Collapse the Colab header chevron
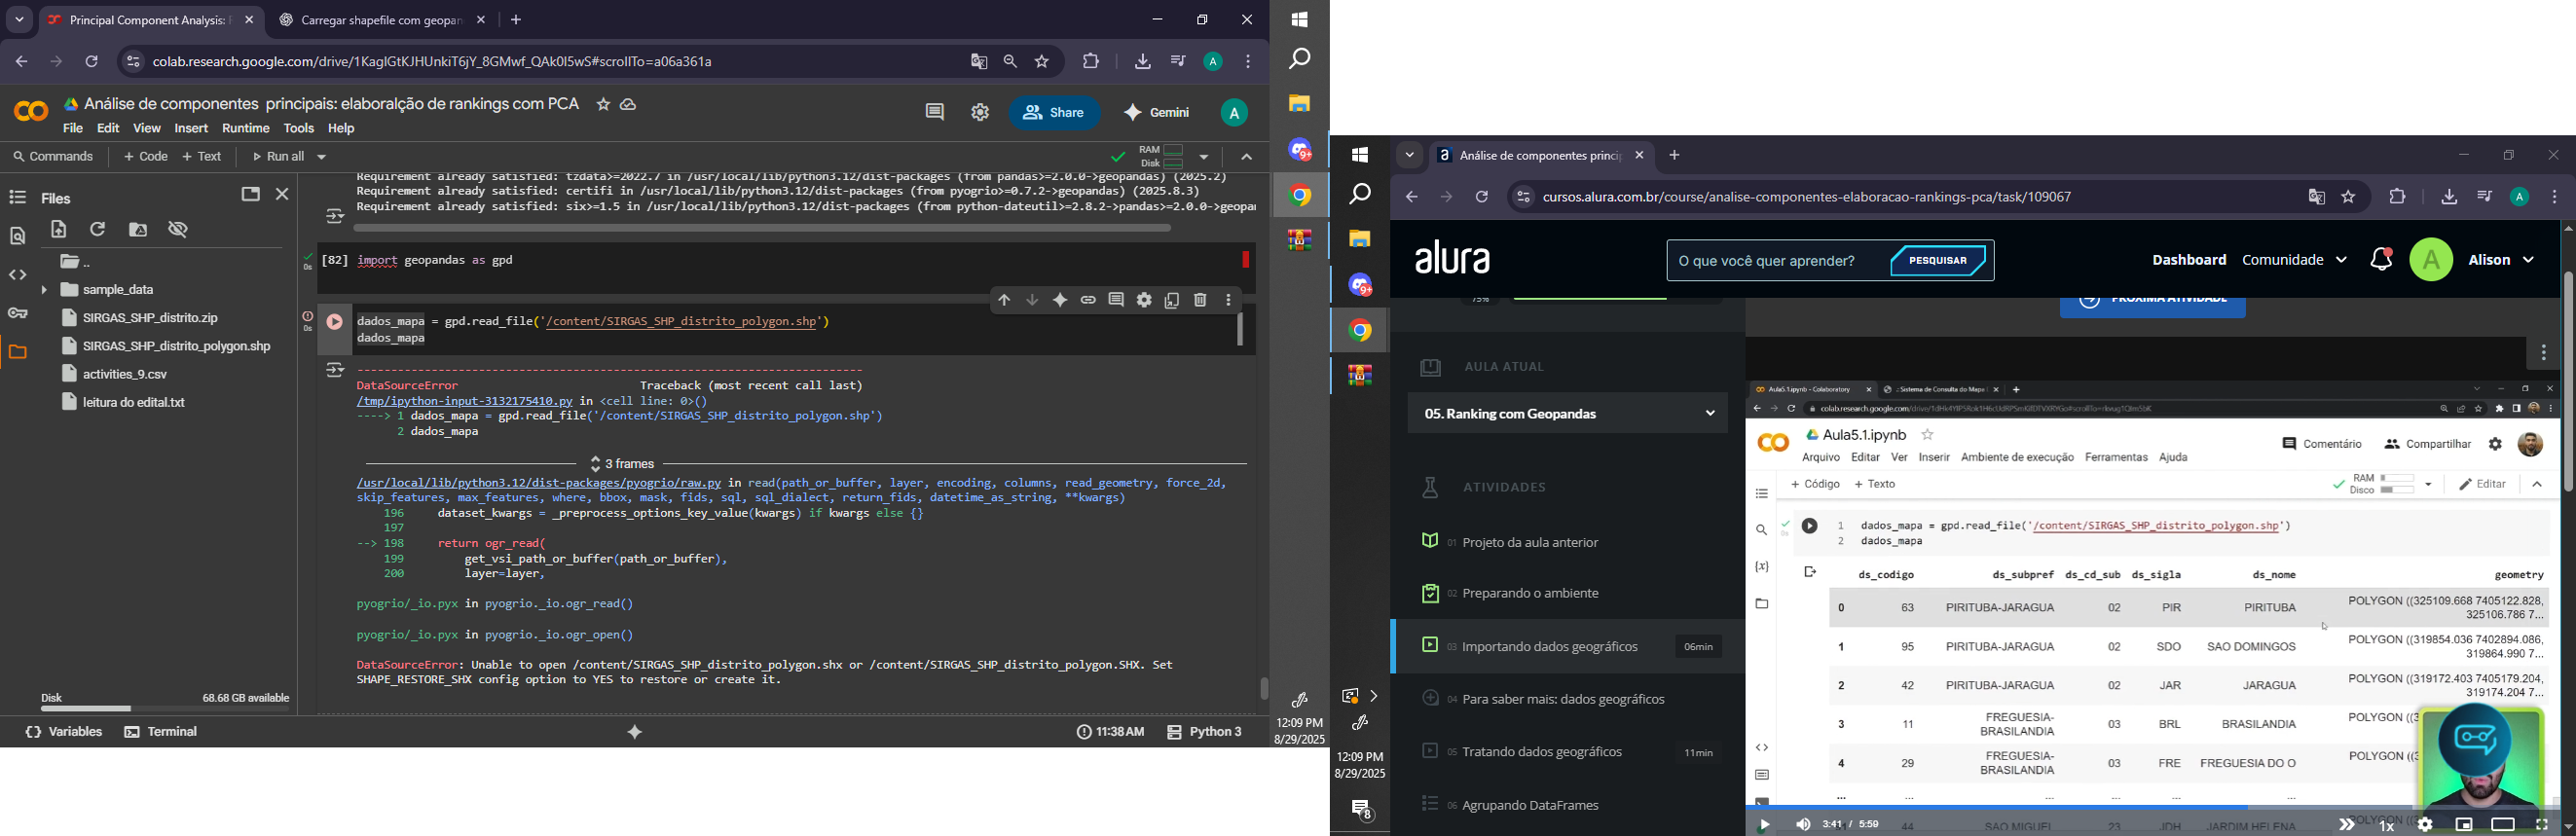The image size is (2576, 836). [x=1246, y=157]
